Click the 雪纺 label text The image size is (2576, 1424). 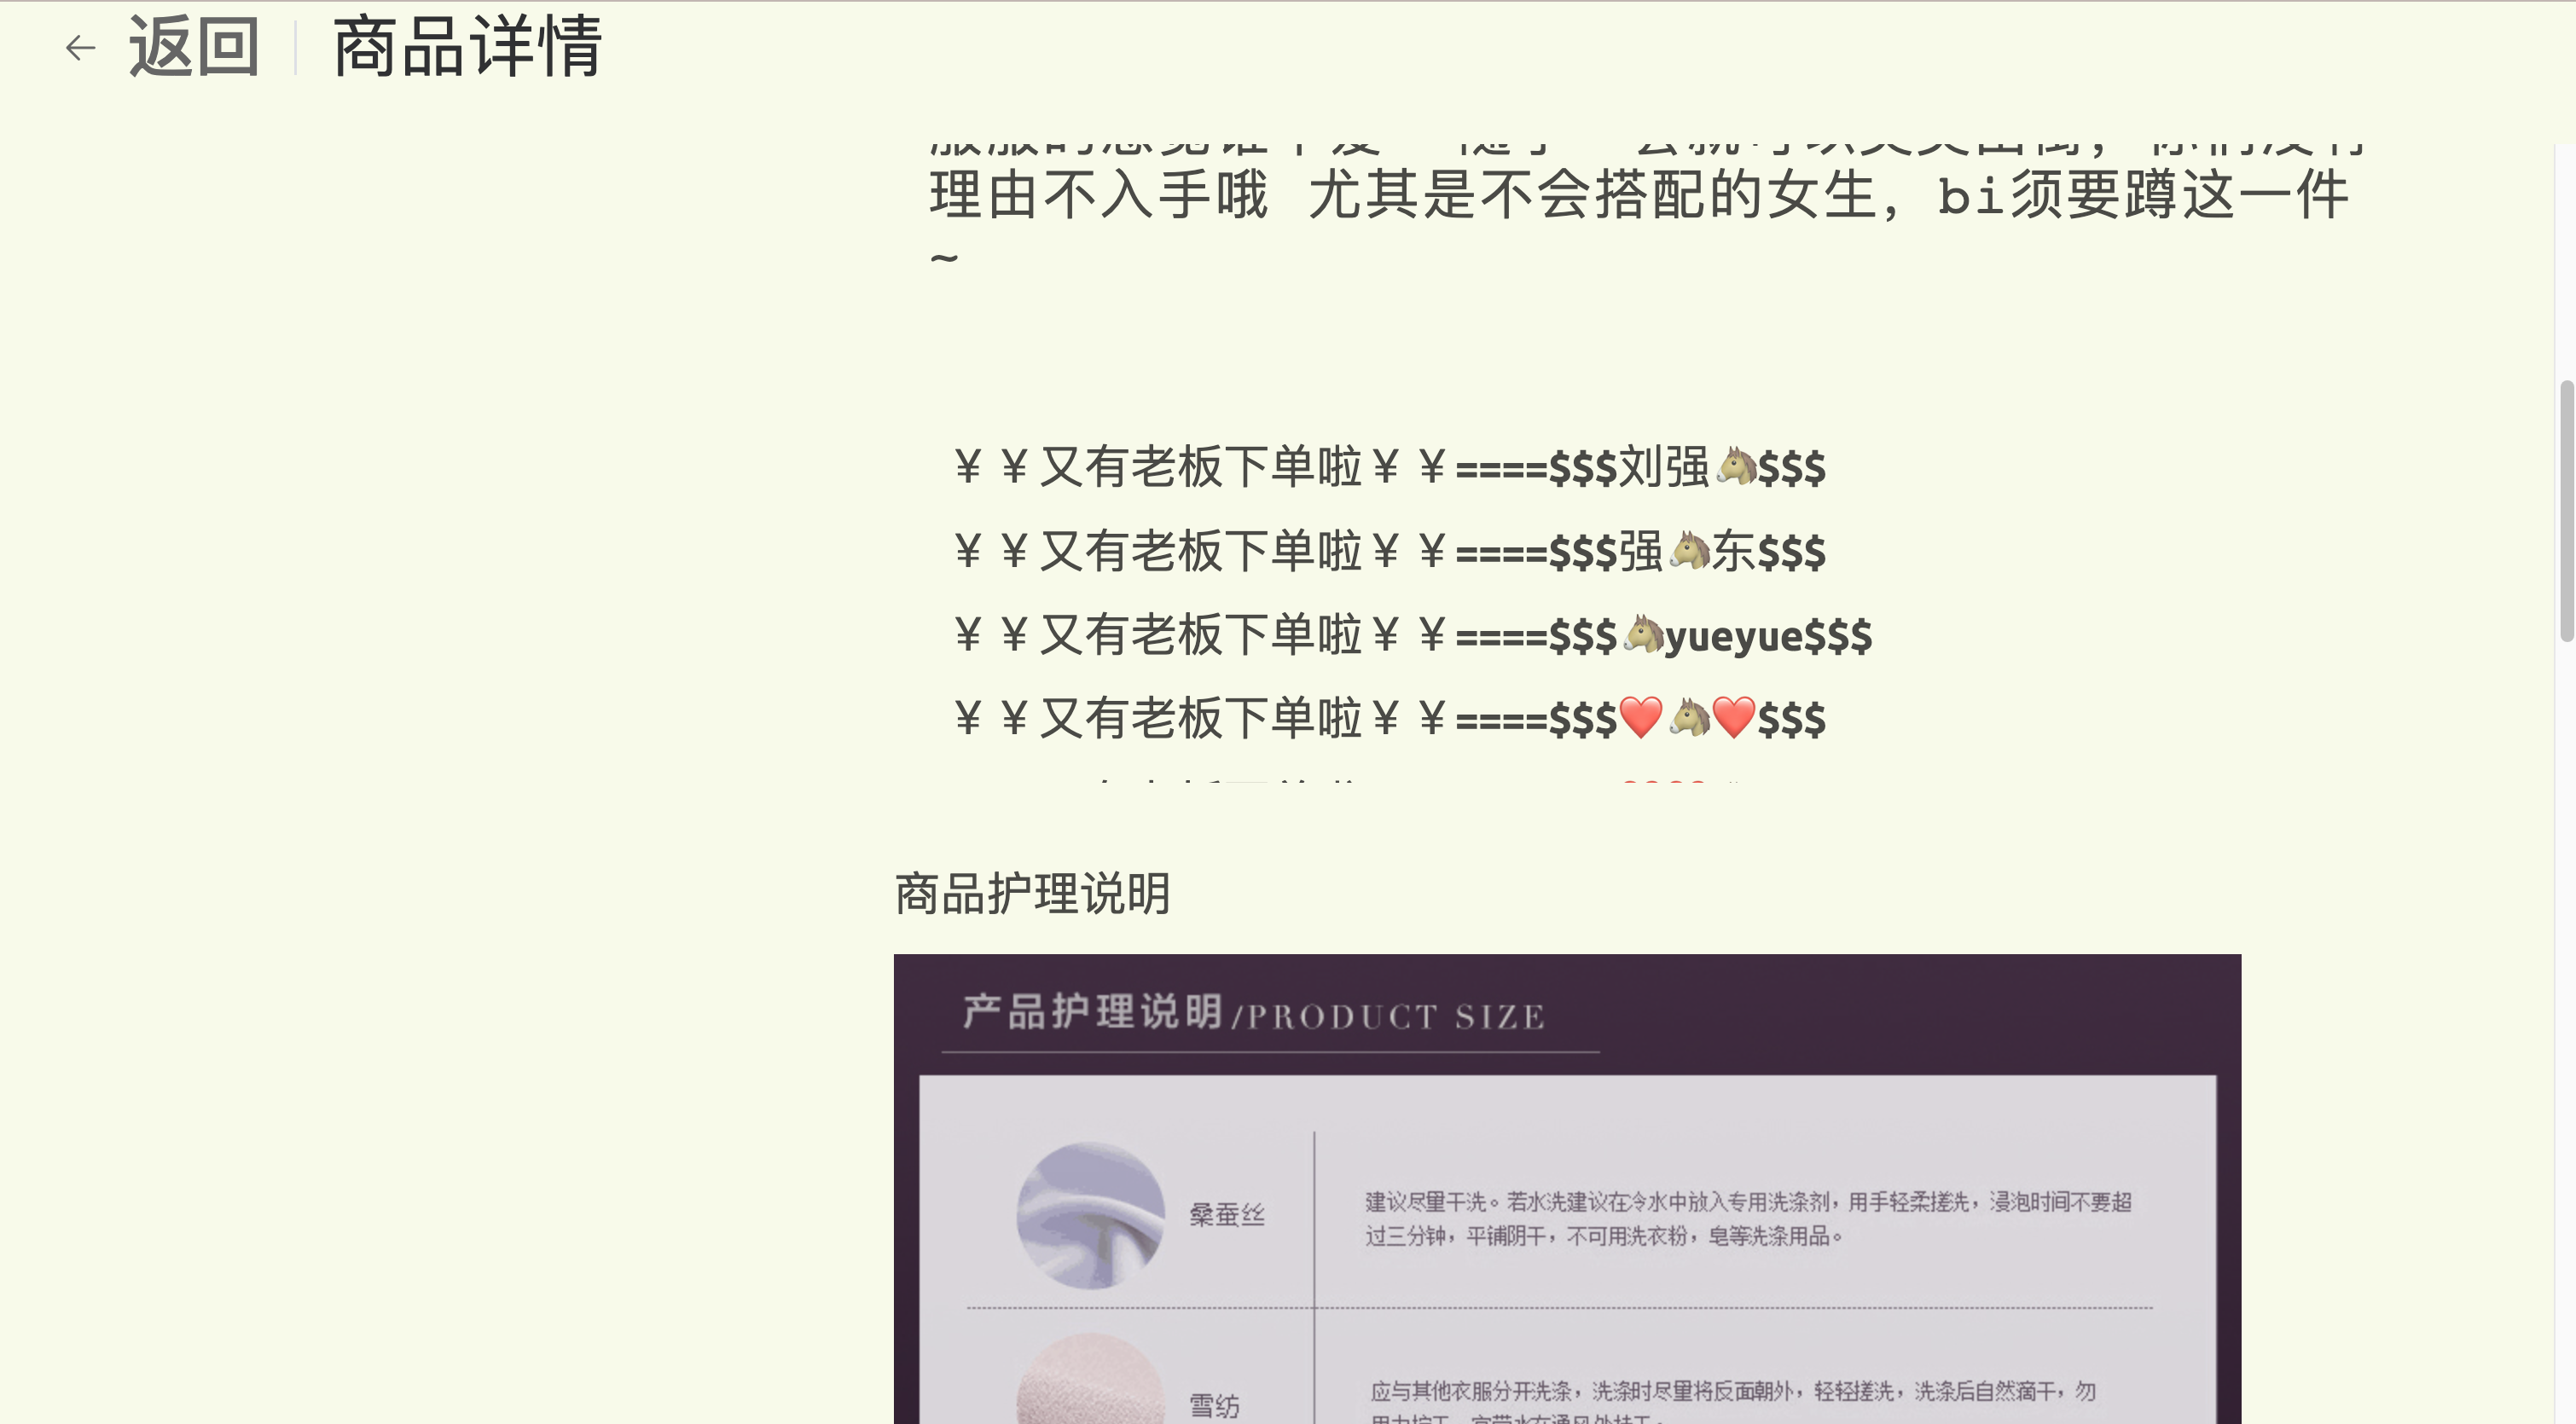coord(1214,1406)
